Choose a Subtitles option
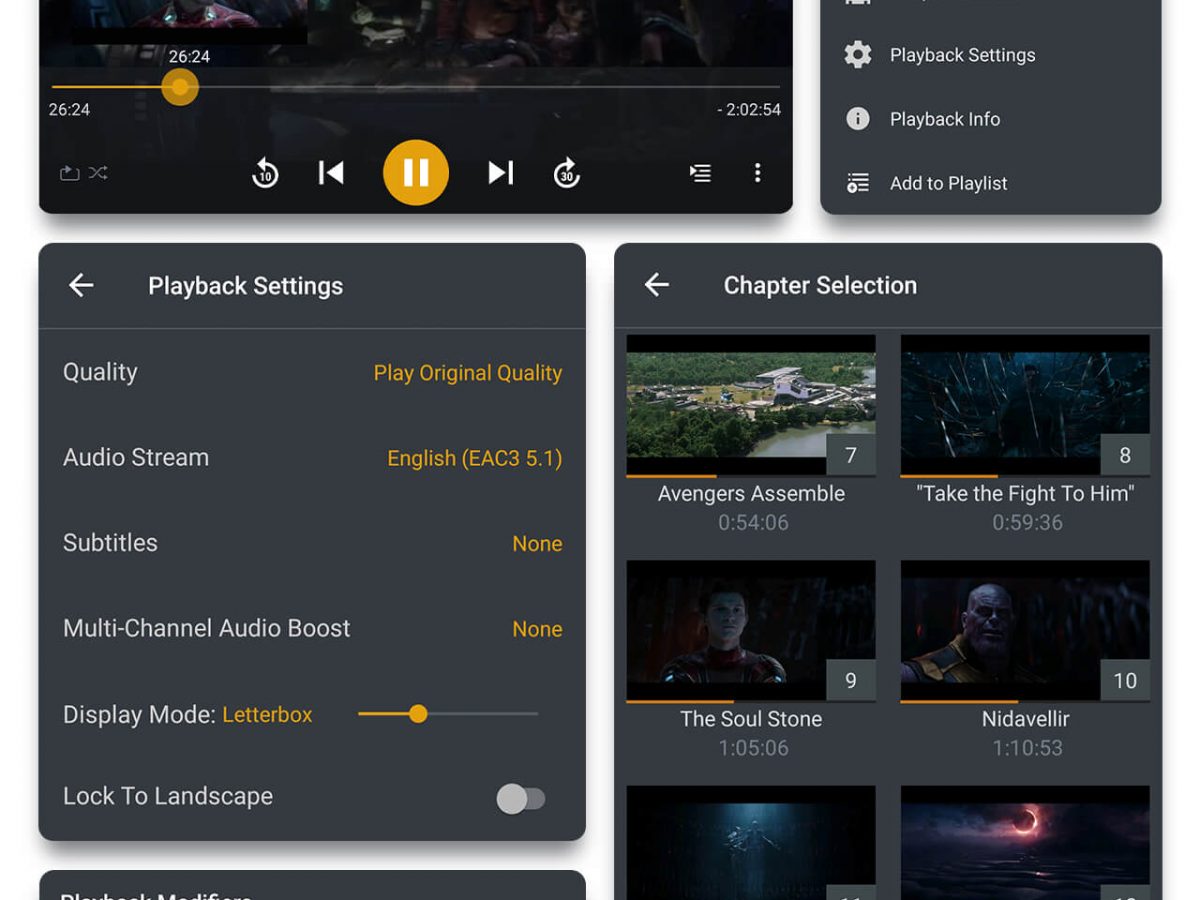Viewport: 1200px width, 900px height. pyautogui.click(x=537, y=544)
